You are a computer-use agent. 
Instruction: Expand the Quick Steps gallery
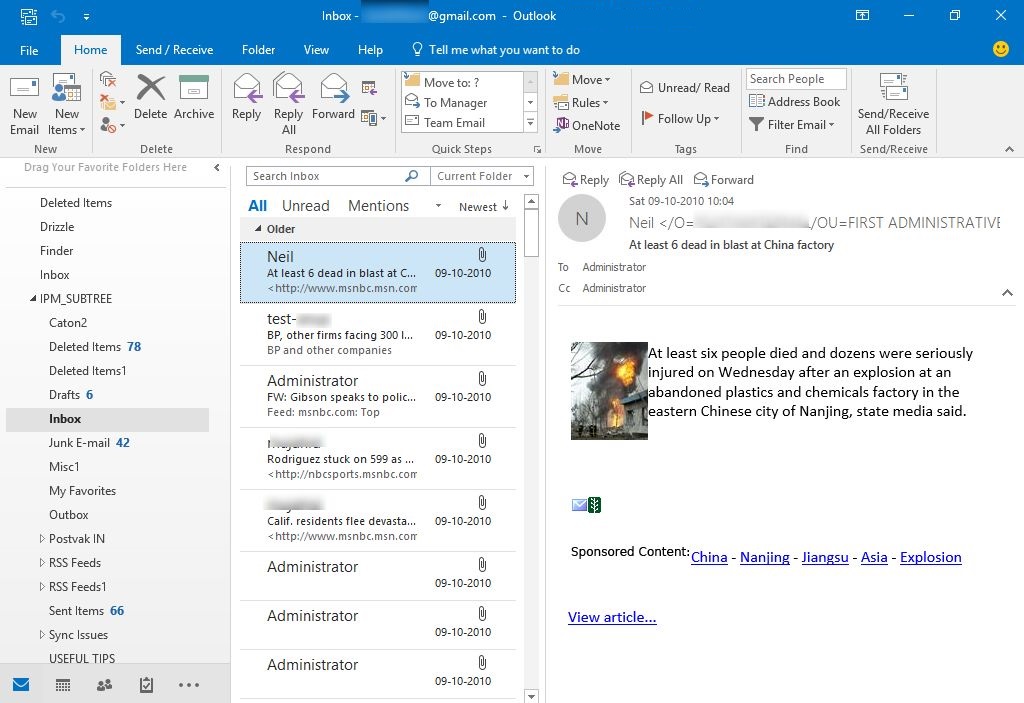click(530, 122)
